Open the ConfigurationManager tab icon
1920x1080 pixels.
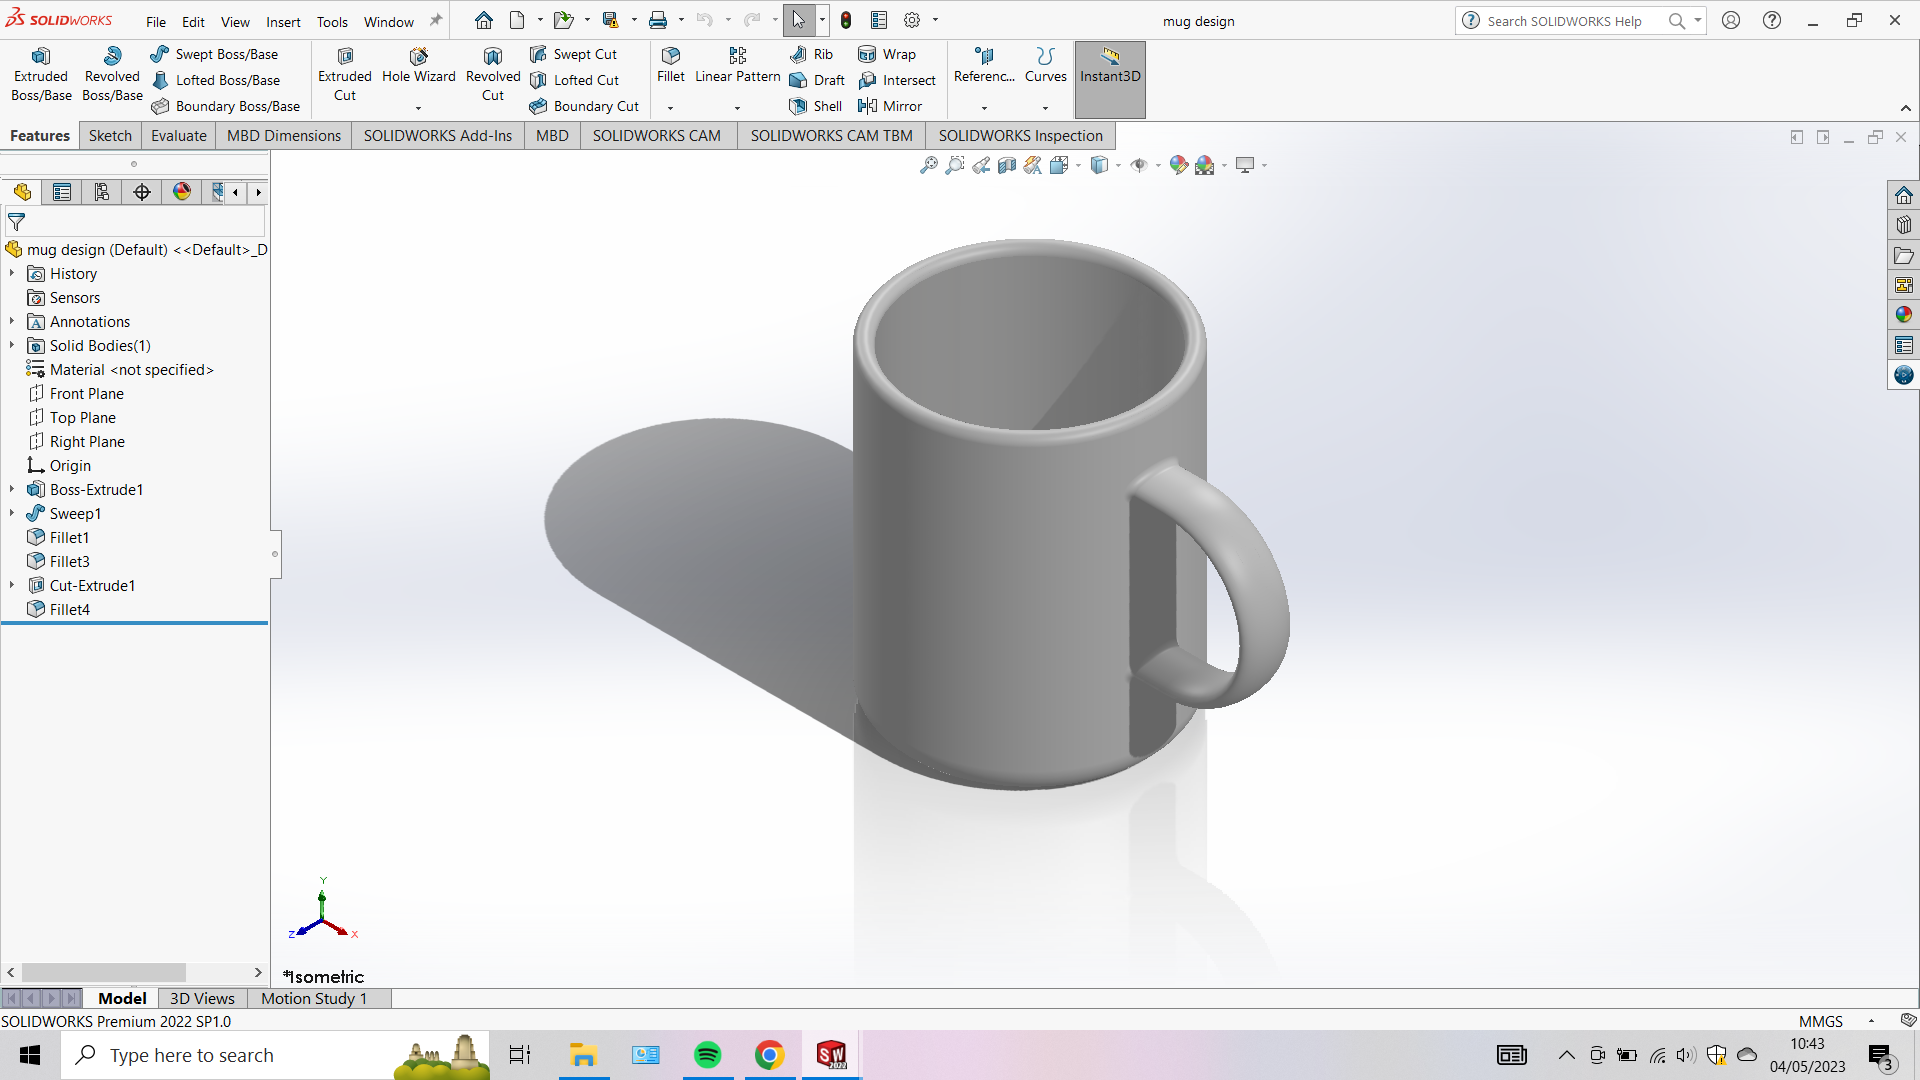click(x=102, y=192)
